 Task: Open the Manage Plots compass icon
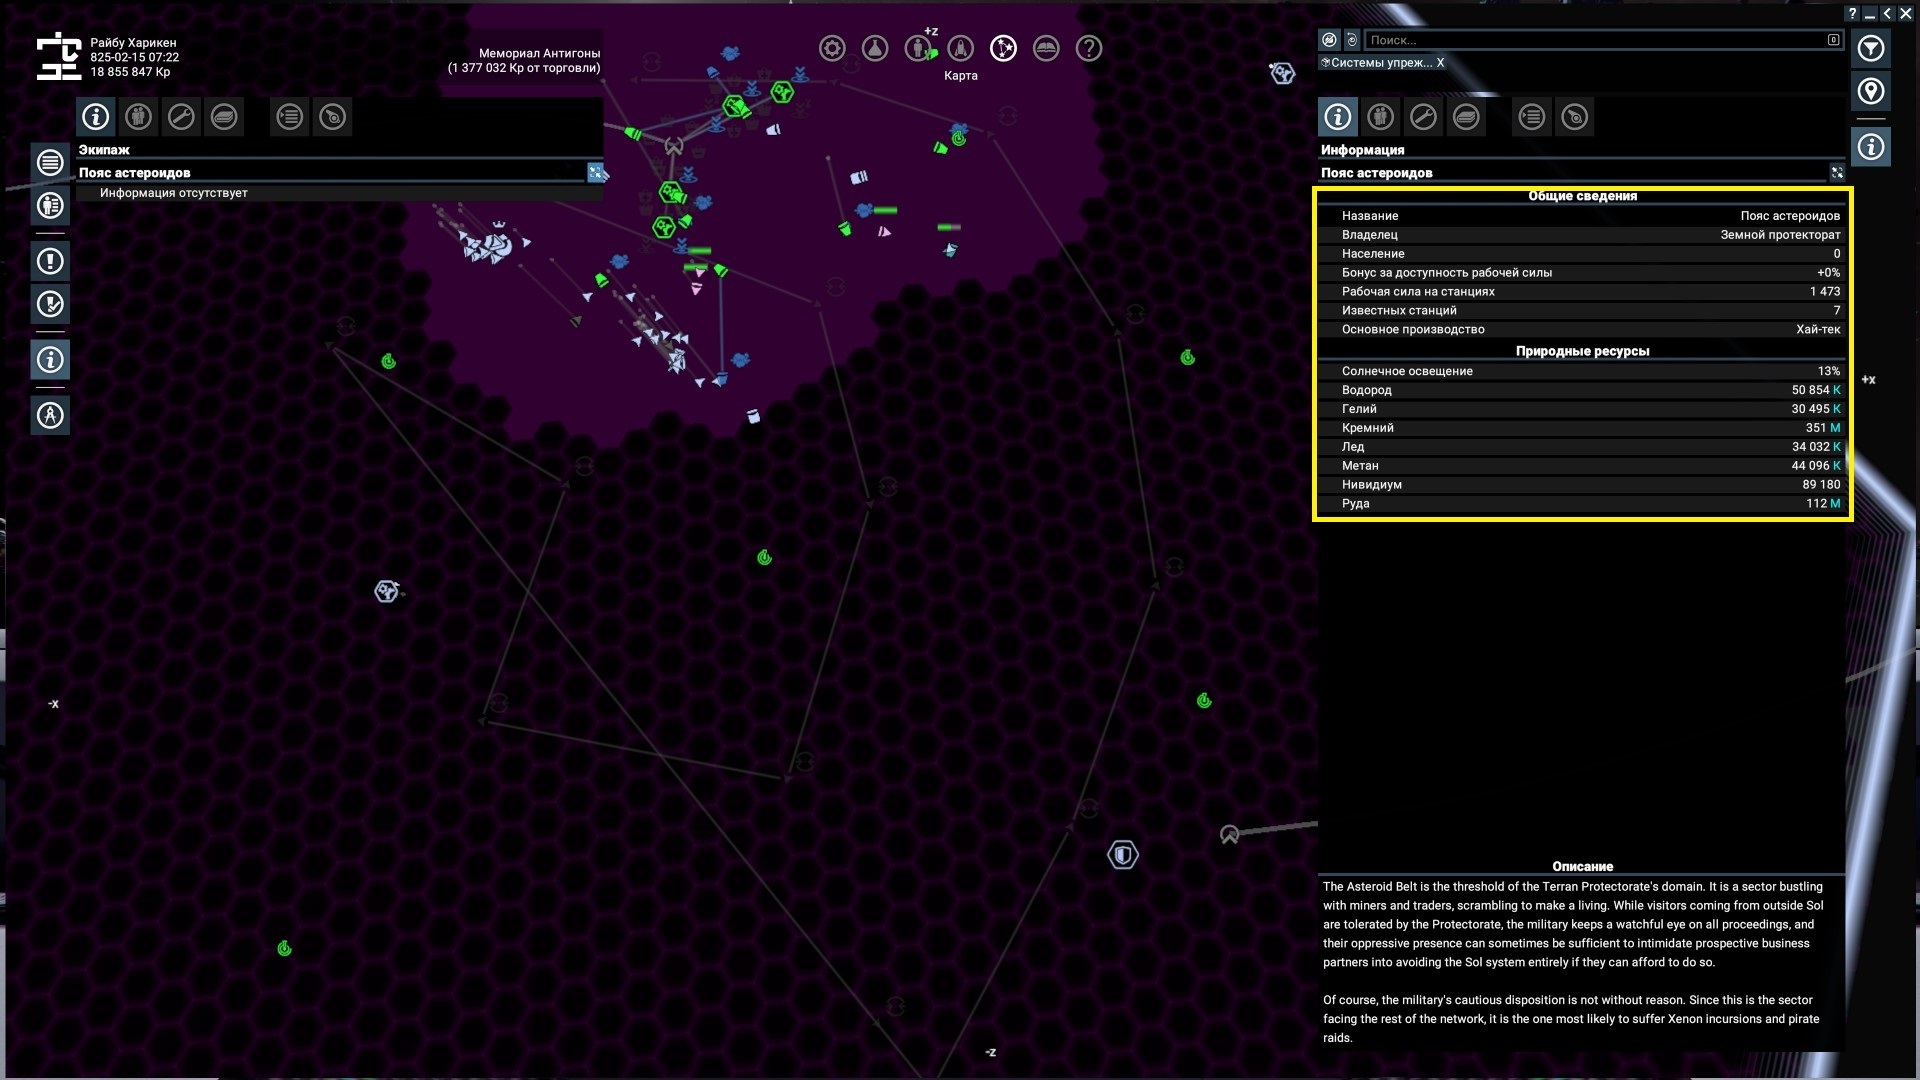[50, 415]
